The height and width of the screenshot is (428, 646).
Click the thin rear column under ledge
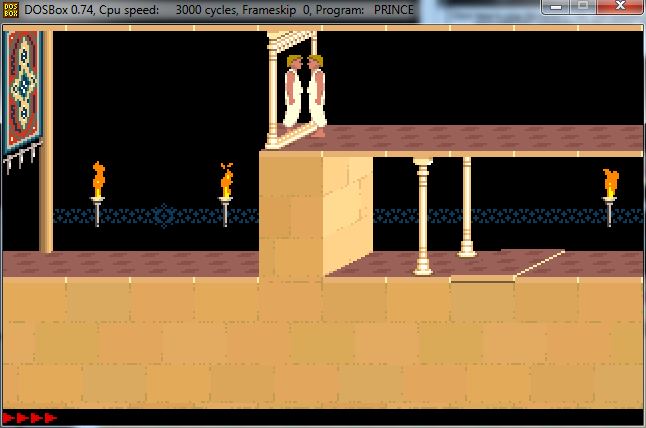pos(467,207)
